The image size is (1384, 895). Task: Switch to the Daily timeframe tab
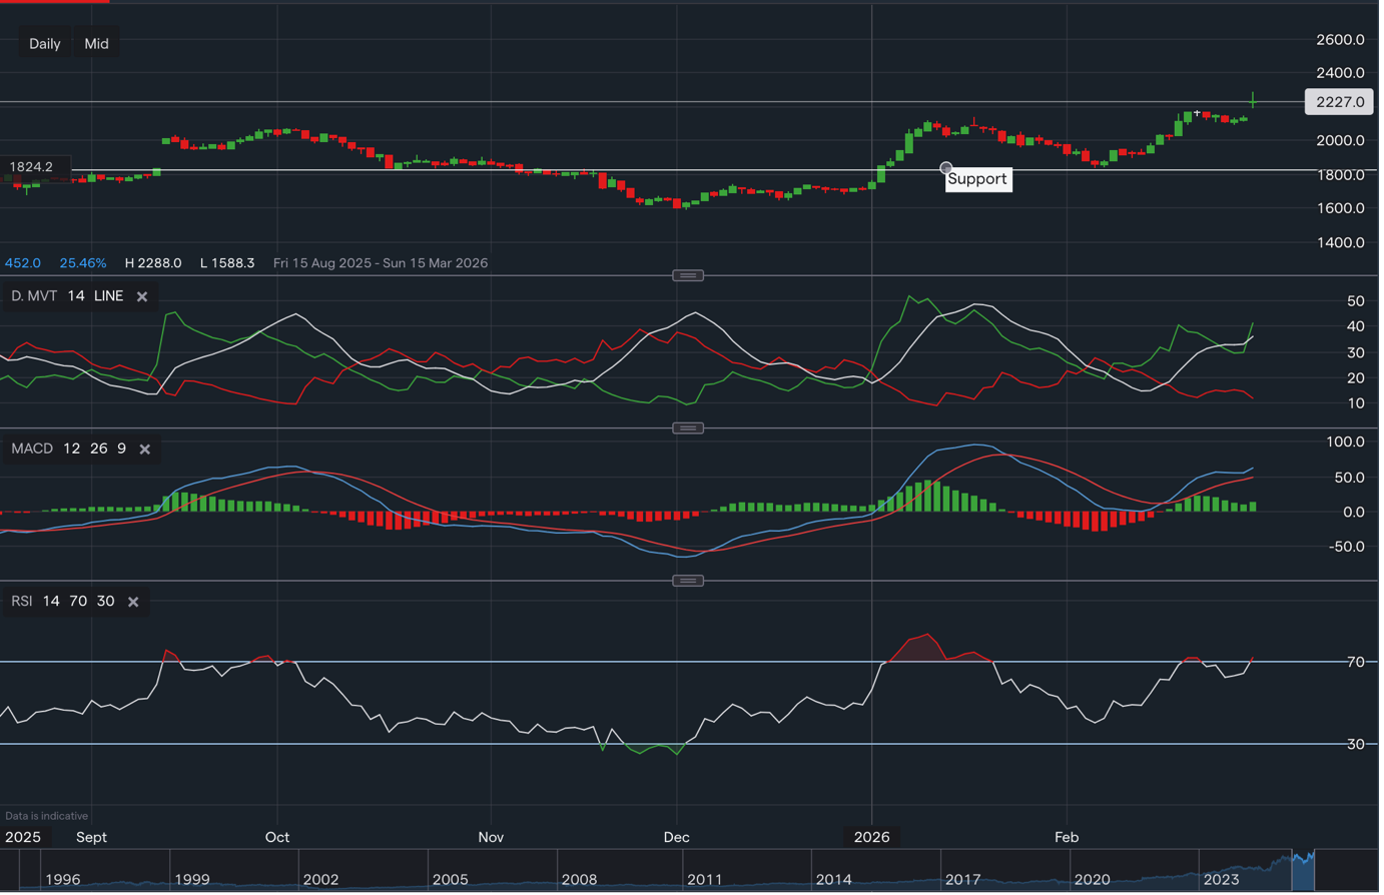pyautogui.click(x=44, y=43)
